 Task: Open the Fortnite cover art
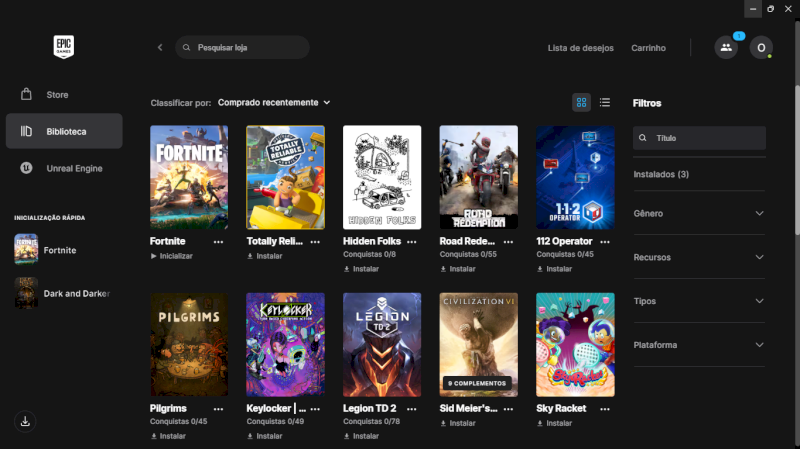pos(189,178)
